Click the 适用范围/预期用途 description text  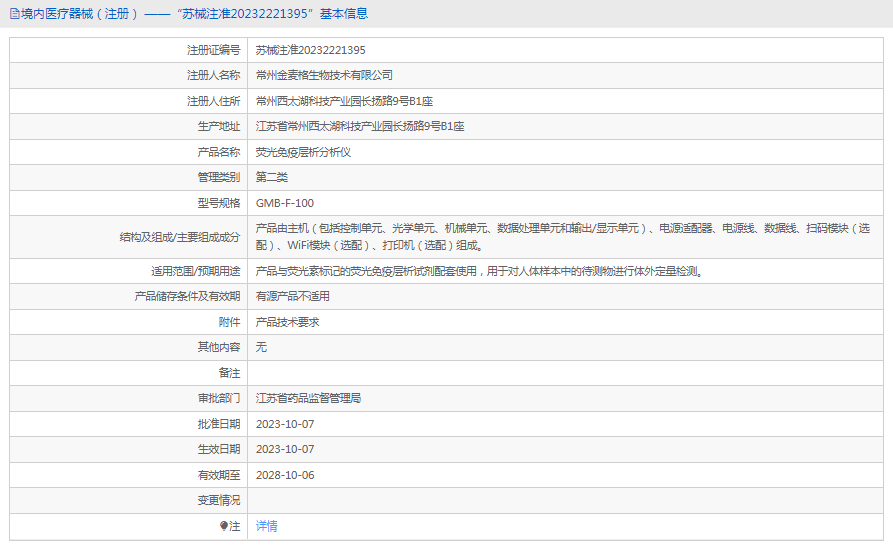pyautogui.click(x=480, y=272)
